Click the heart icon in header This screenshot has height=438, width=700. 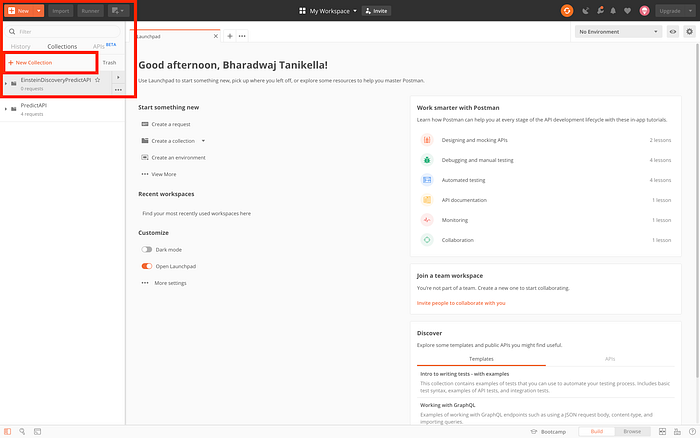pyautogui.click(x=627, y=11)
